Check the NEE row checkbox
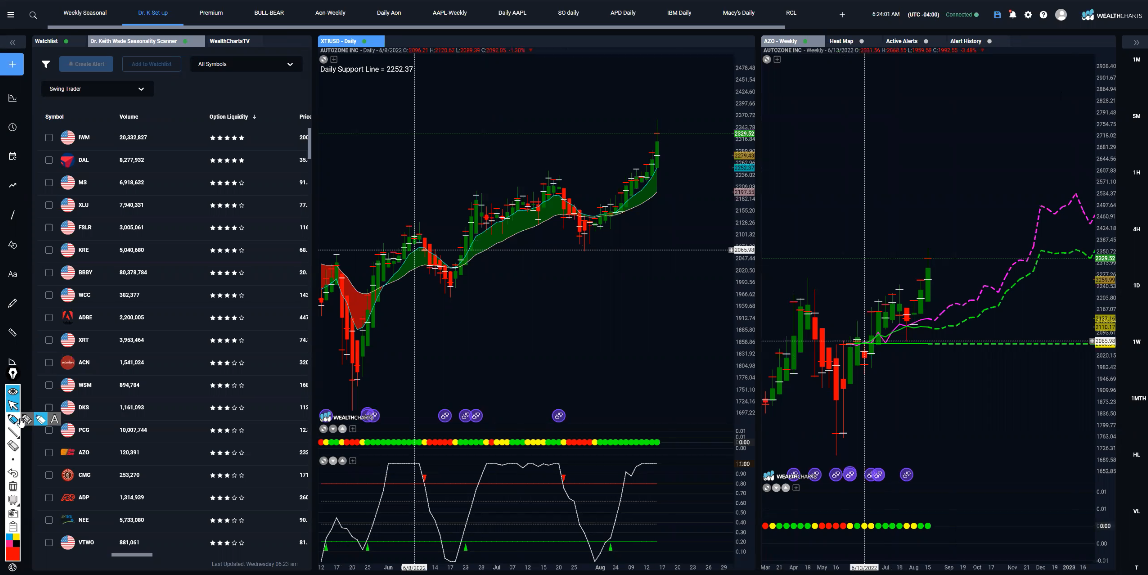Screen dimensions: 1148x575 (x=49, y=520)
